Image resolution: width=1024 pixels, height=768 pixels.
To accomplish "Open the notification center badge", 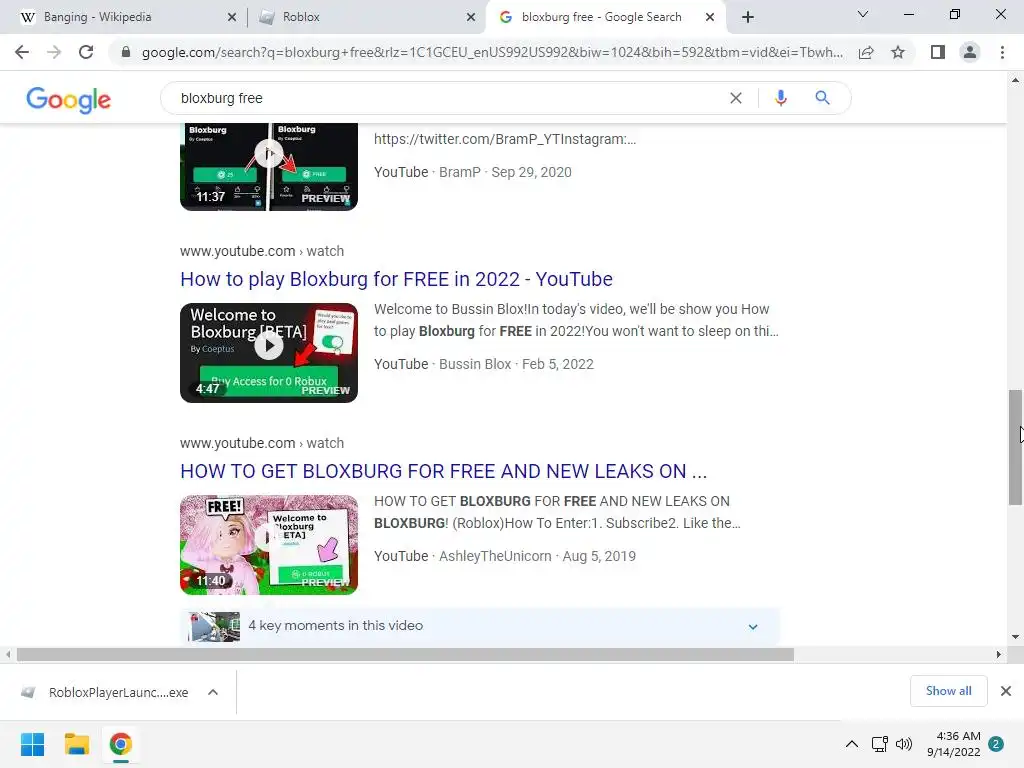I will 996,744.
